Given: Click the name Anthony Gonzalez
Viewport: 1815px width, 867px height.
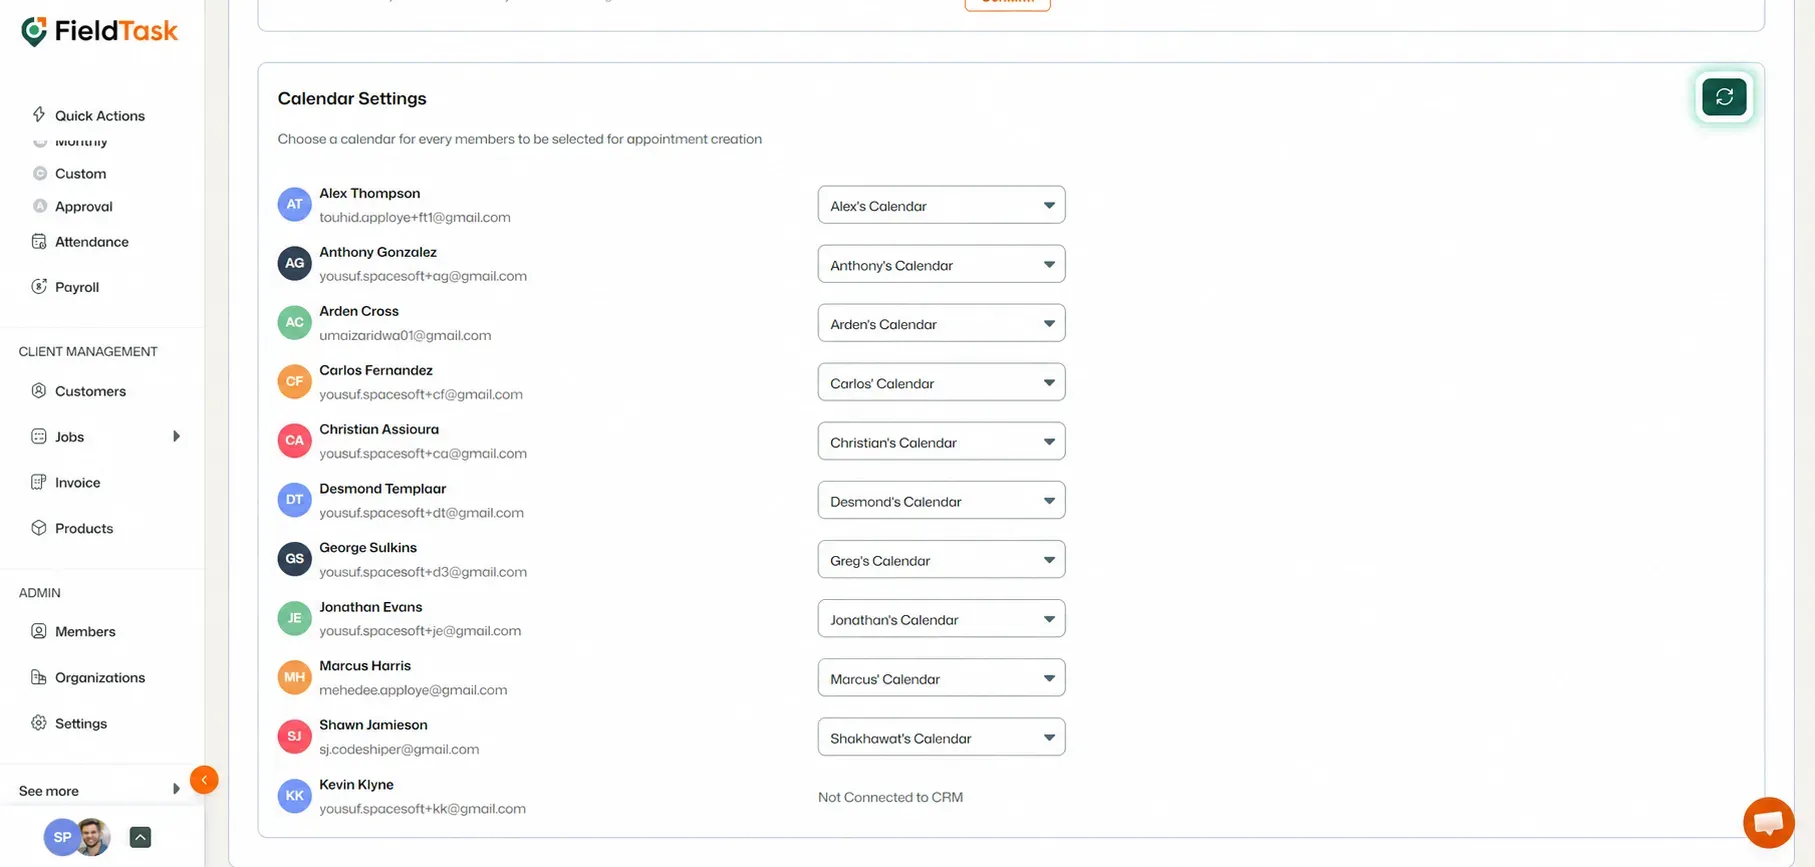Looking at the screenshot, I should click(378, 252).
